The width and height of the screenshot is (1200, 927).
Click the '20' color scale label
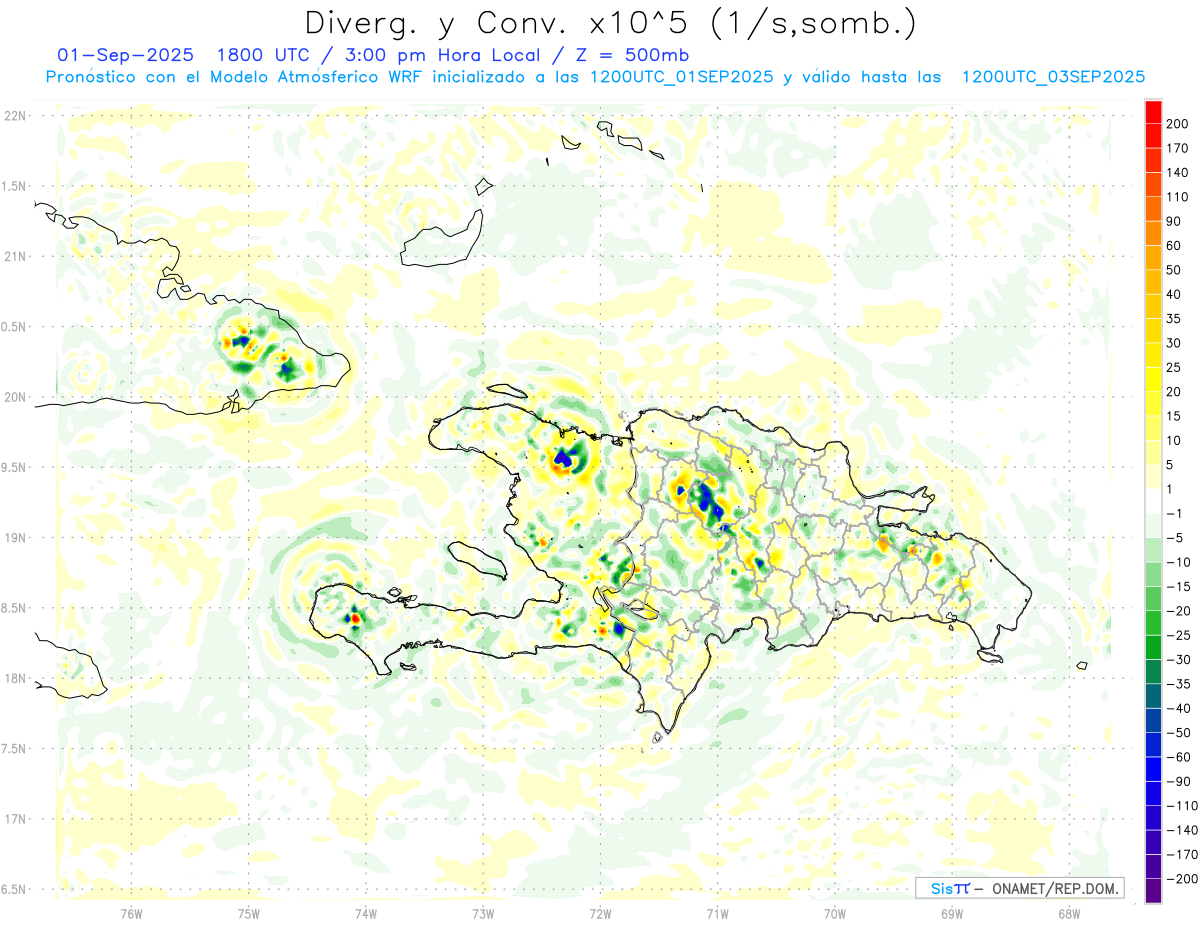tap(1173, 391)
